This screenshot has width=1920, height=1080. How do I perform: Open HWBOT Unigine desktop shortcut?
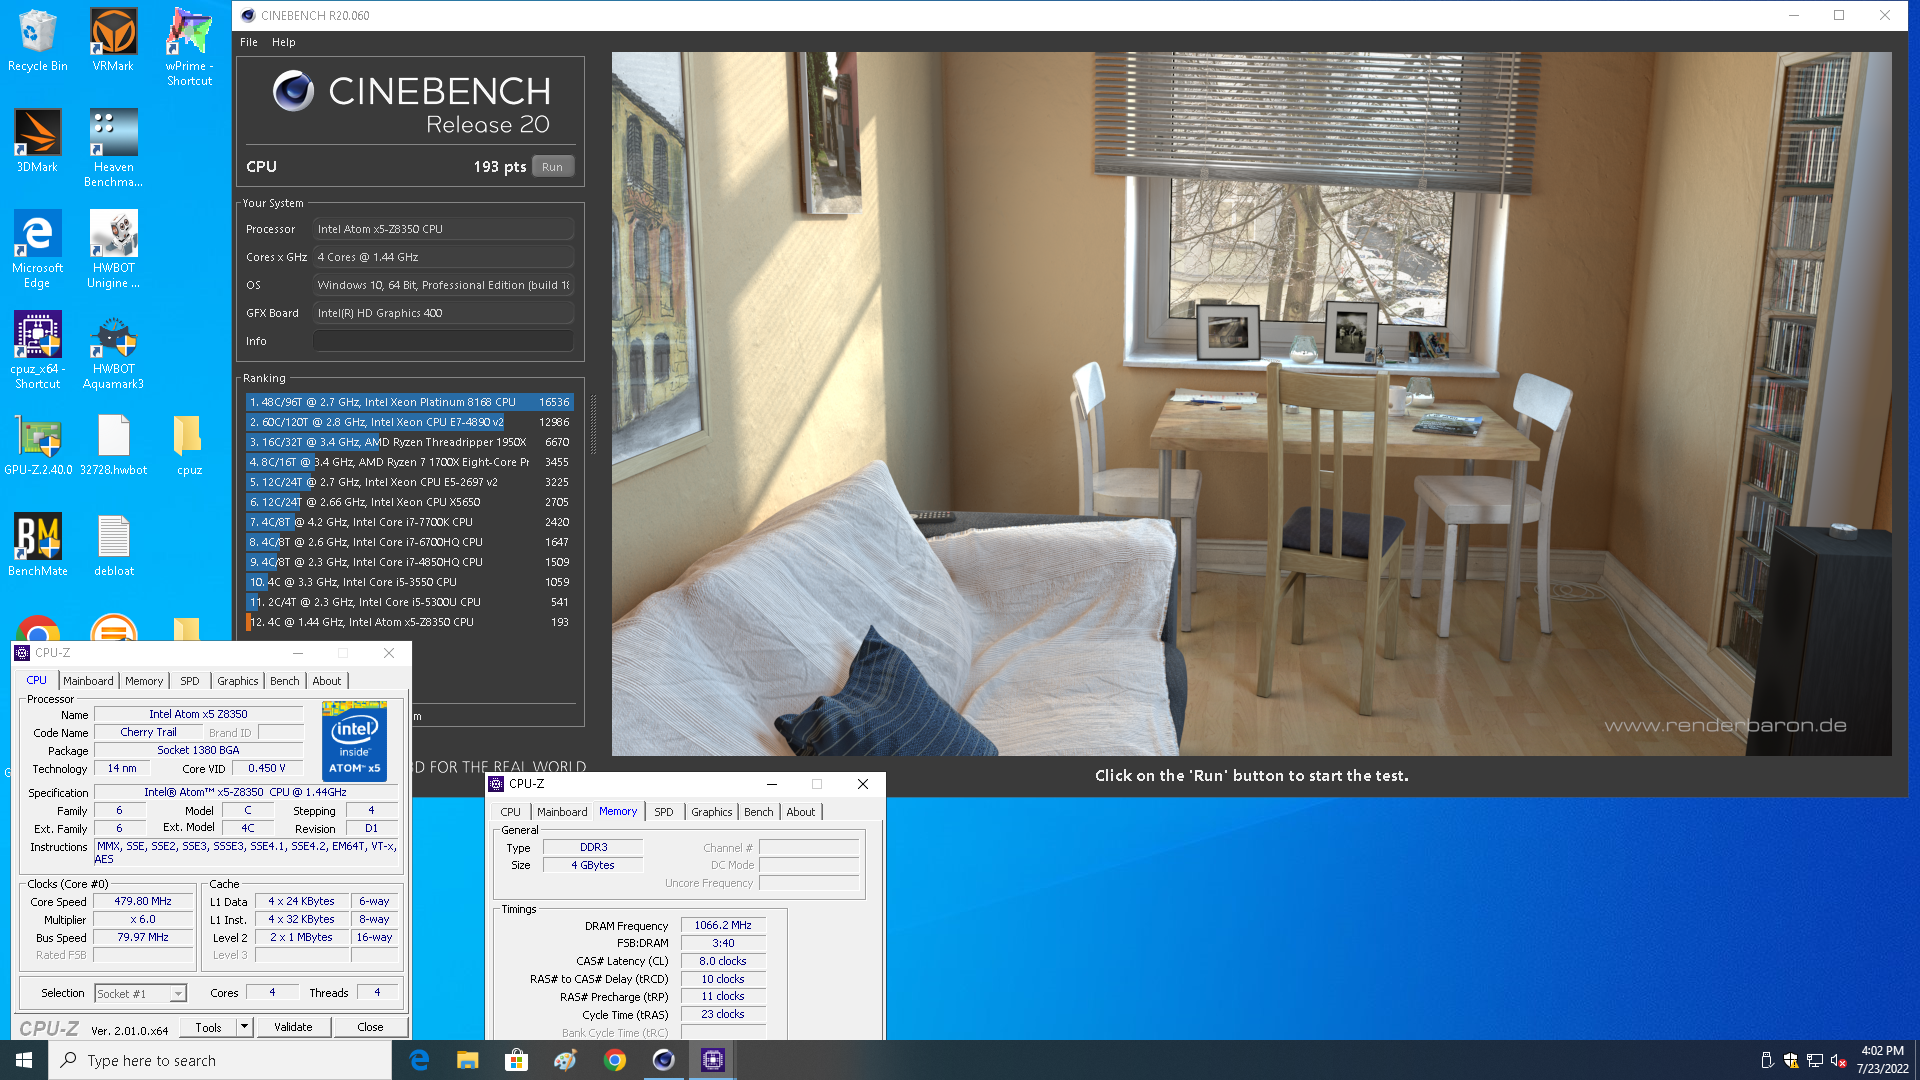(x=113, y=249)
